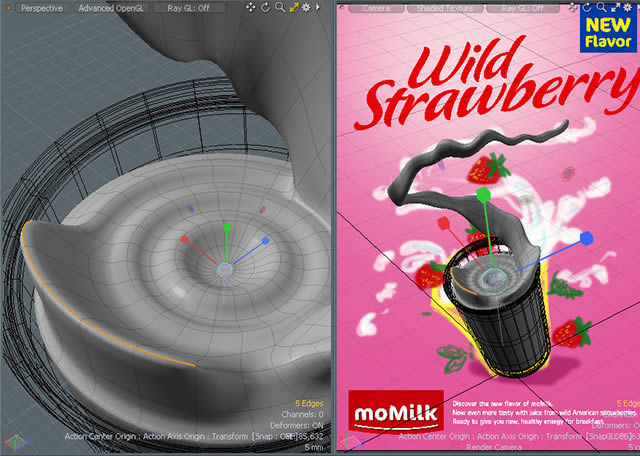Image resolution: width=640 pixels, height=456 pixels.
Task: Click the pan view icon in Camera viewport
Action: [573, 7]
